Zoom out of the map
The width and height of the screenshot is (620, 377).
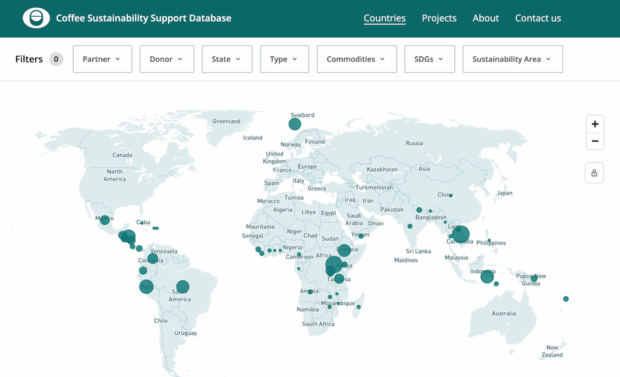pyautogui.click(x=595, y=141)
